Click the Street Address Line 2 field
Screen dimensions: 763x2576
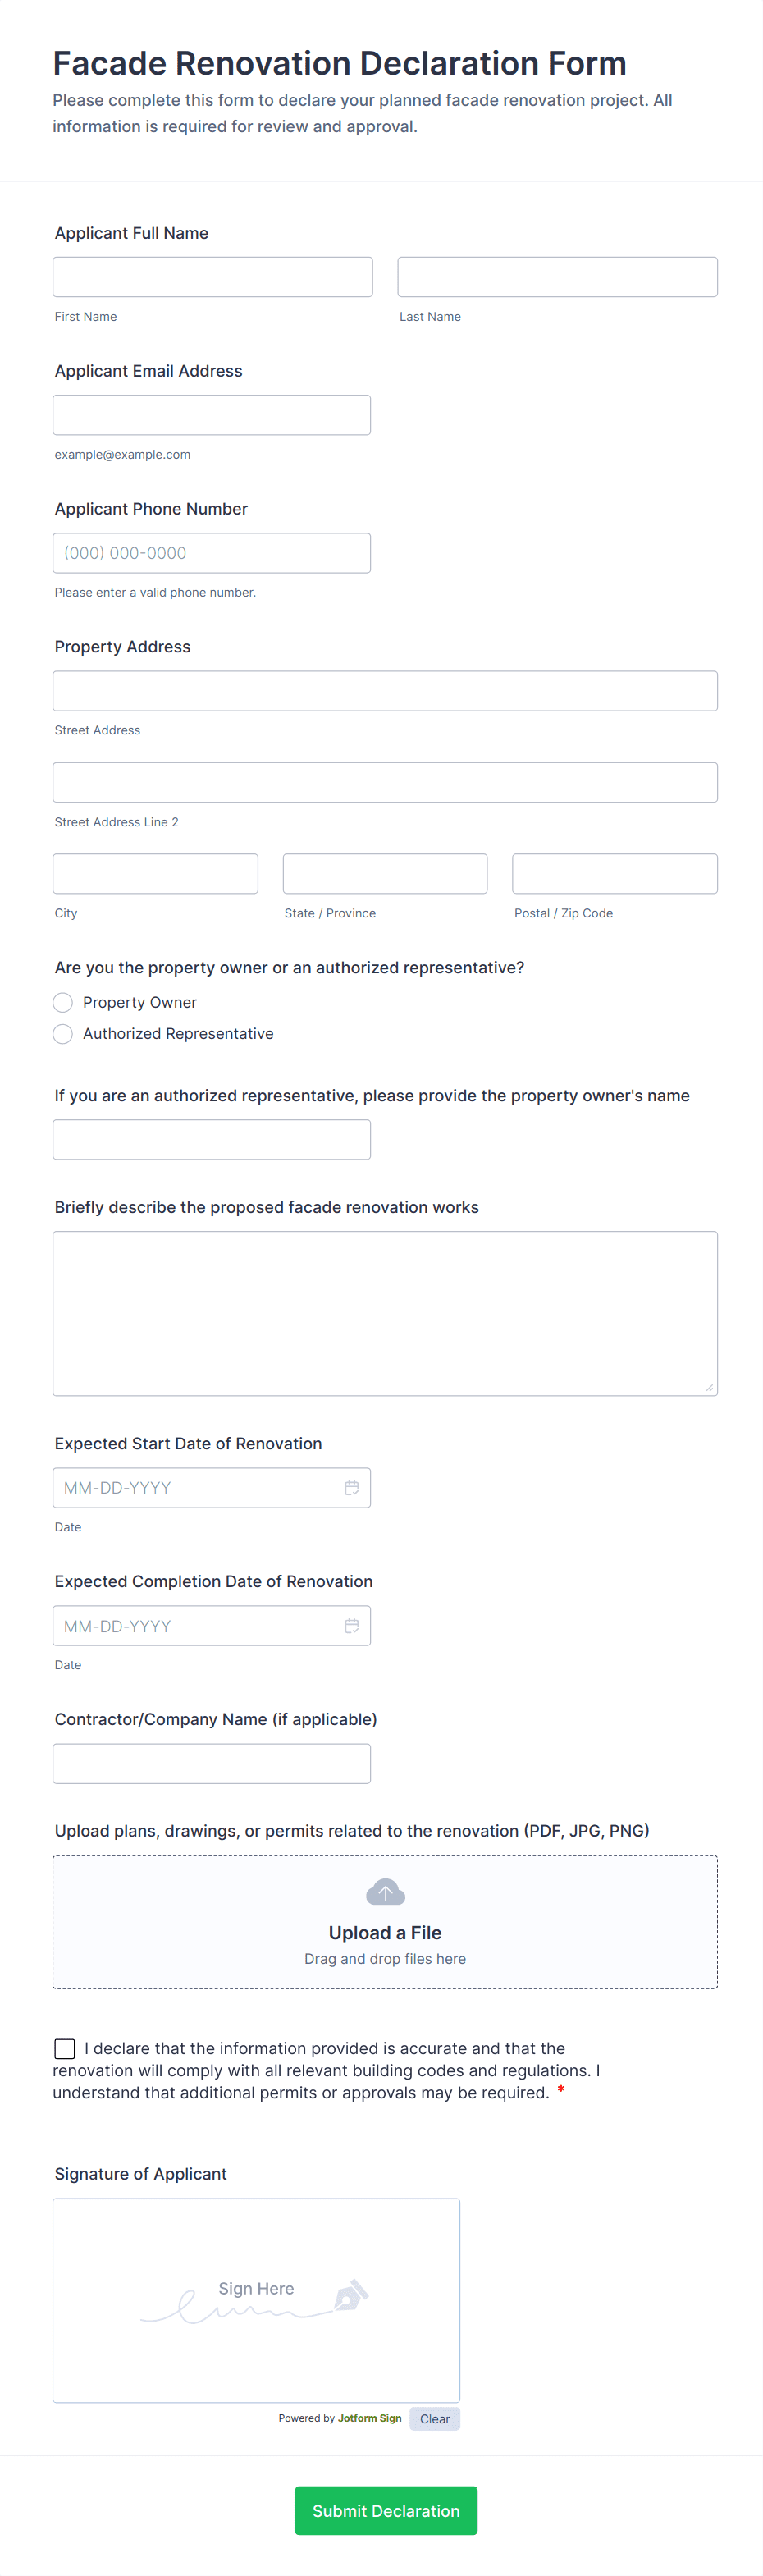[385, 782]
